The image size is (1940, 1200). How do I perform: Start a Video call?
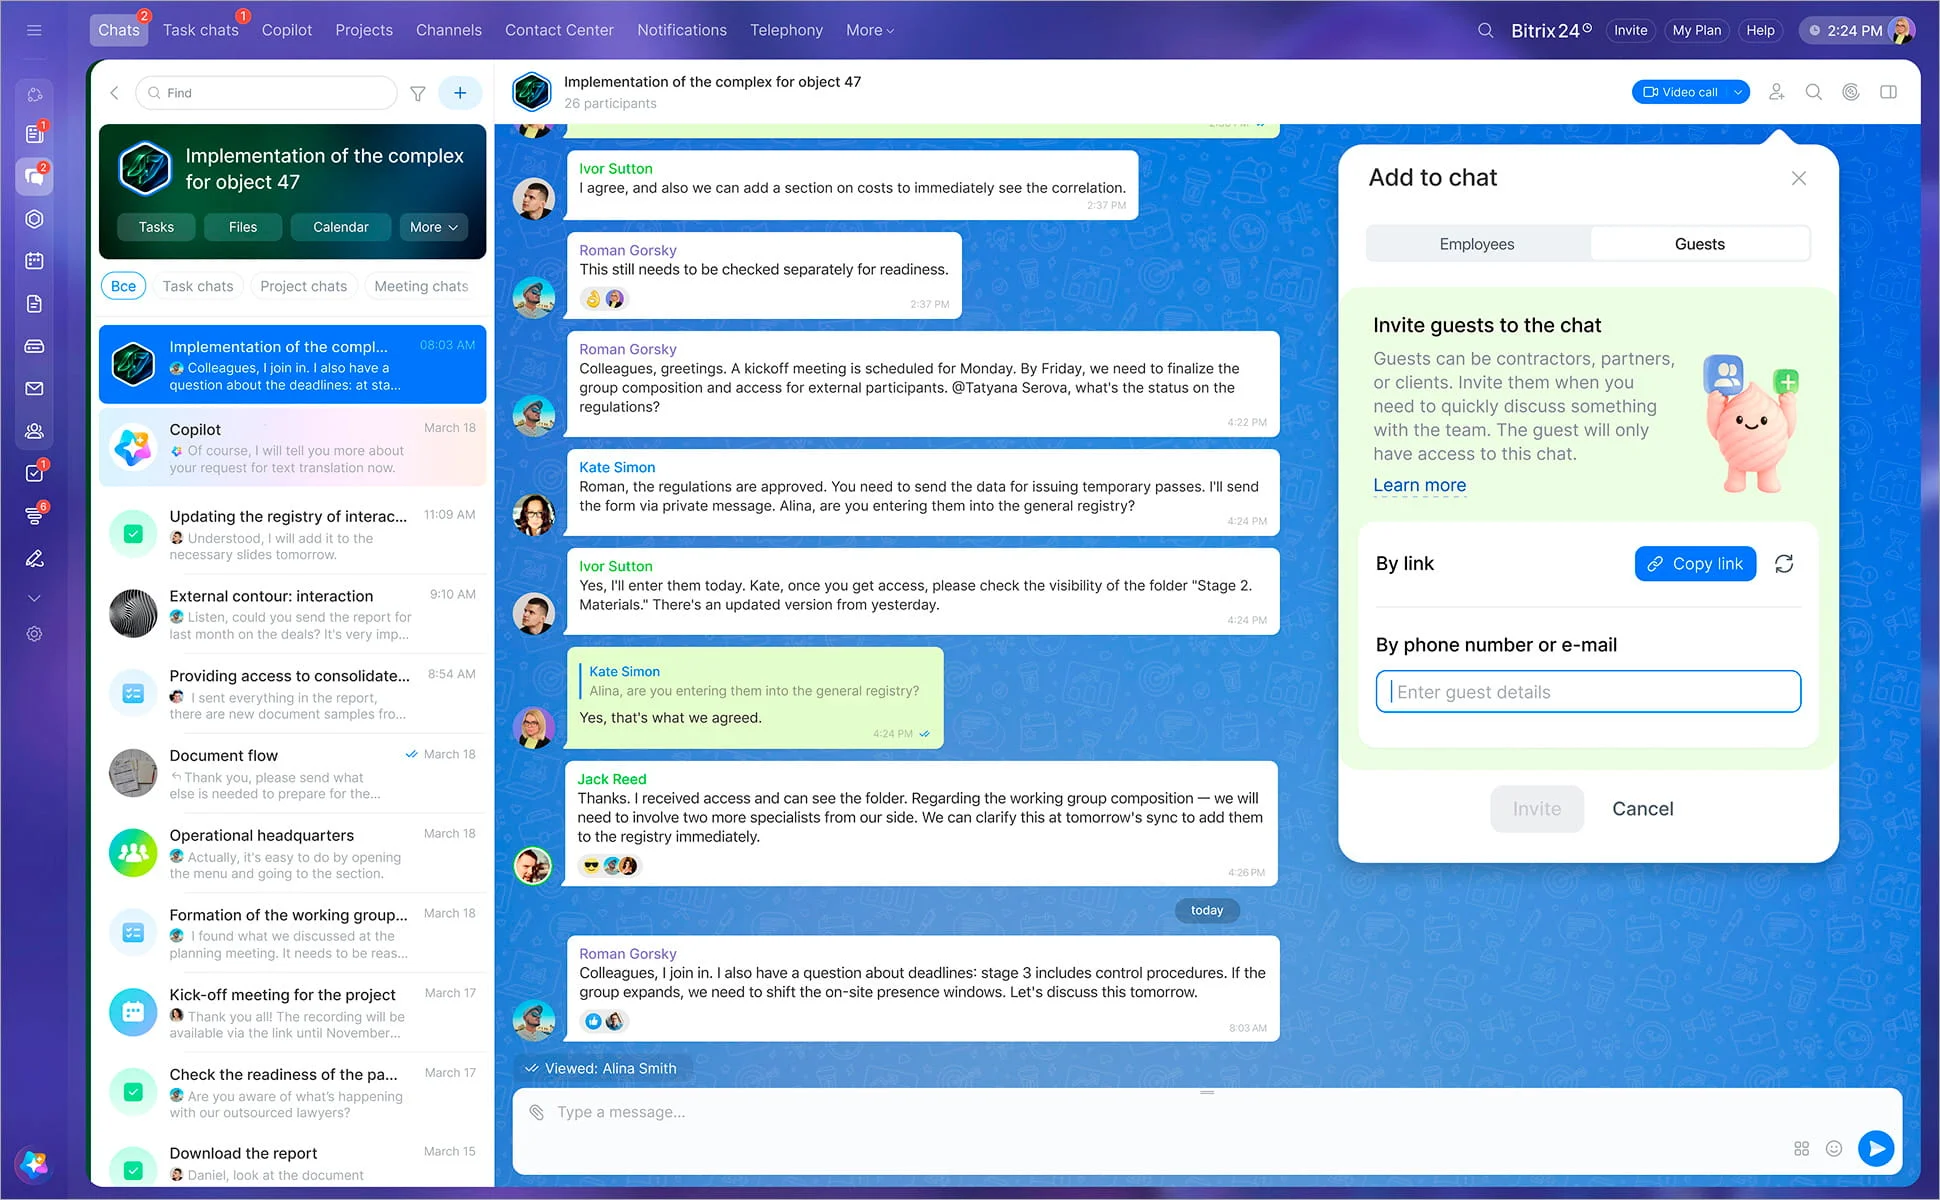coord(1681,92)
